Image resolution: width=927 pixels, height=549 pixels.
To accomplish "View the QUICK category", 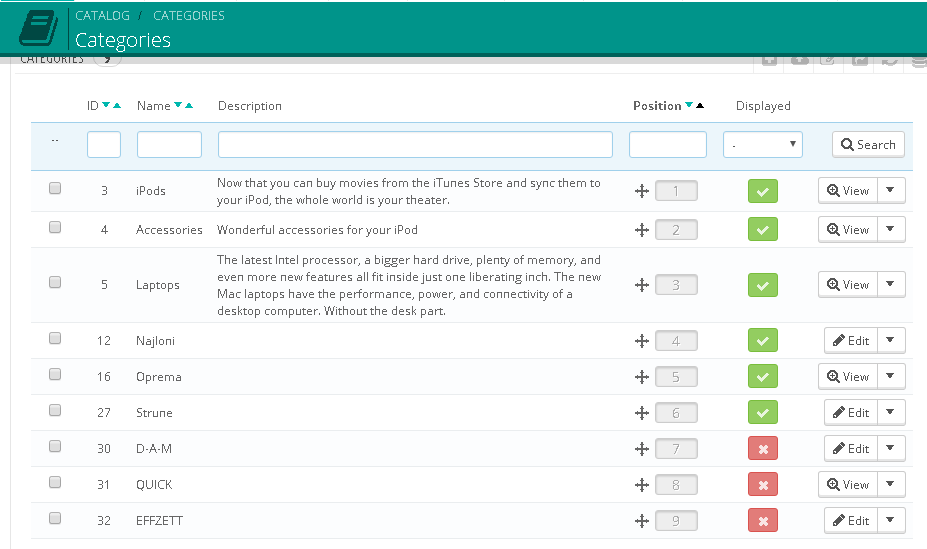I will point(848,485).
